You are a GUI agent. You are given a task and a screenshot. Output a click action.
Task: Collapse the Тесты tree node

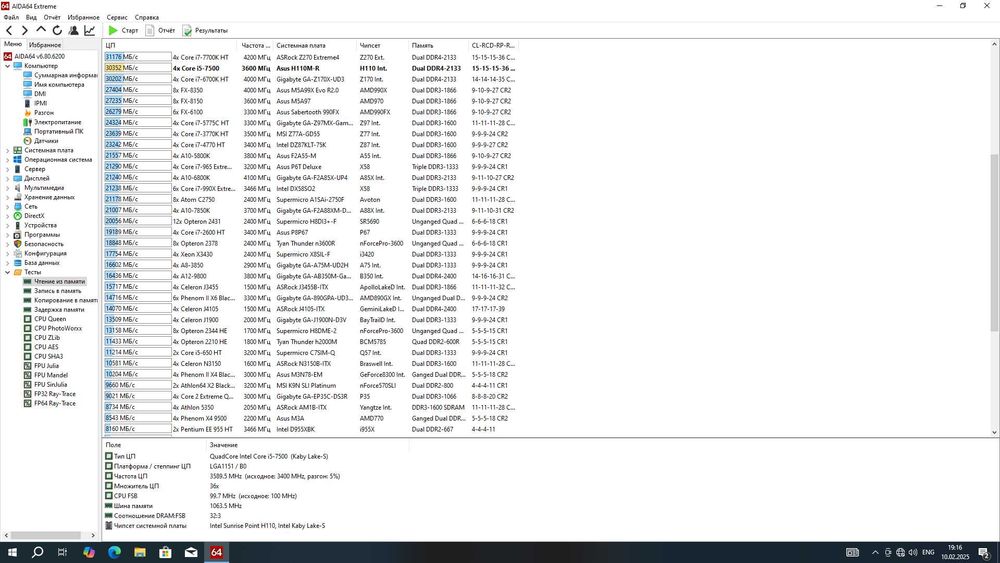click(8, 272)
